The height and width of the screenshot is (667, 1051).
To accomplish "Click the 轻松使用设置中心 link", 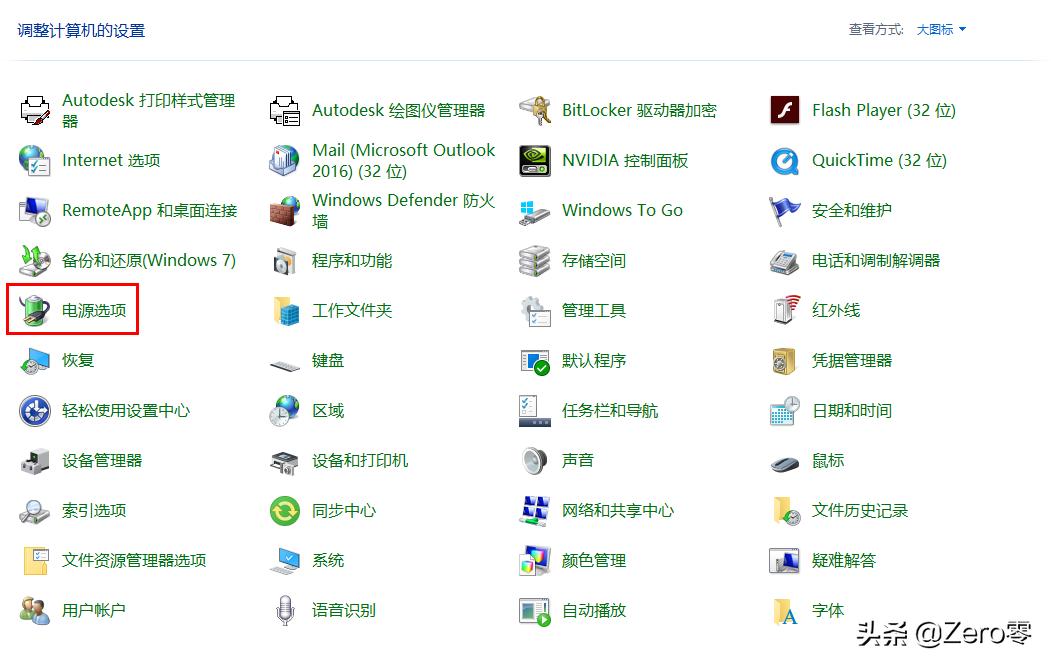I will coord(126,410).
